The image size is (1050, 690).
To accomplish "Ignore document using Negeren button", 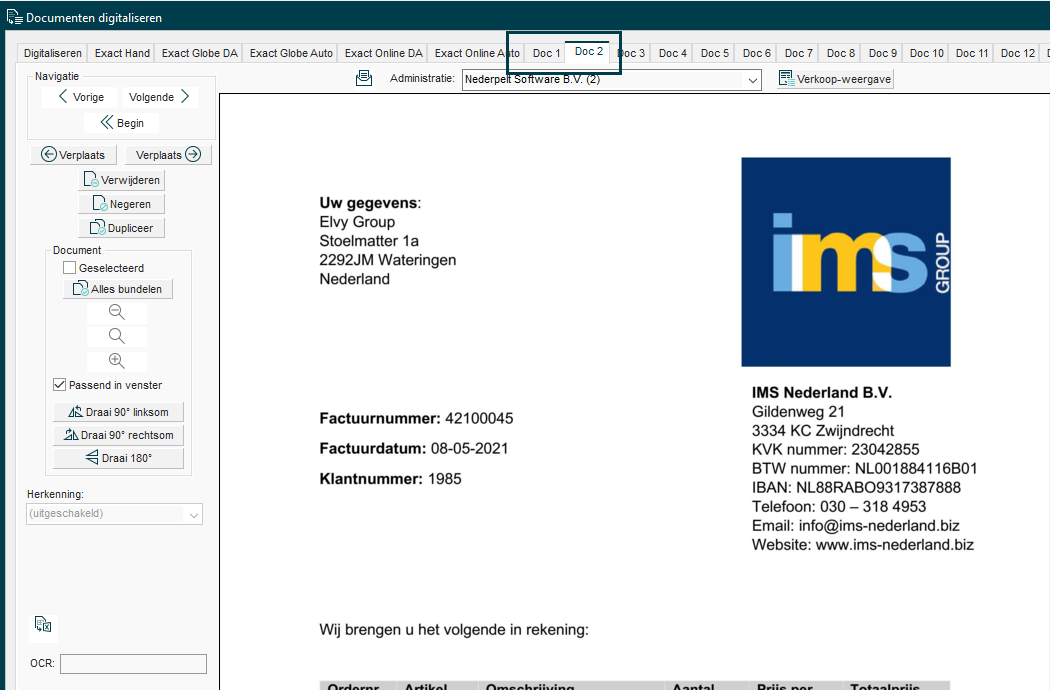I will 121,204.
